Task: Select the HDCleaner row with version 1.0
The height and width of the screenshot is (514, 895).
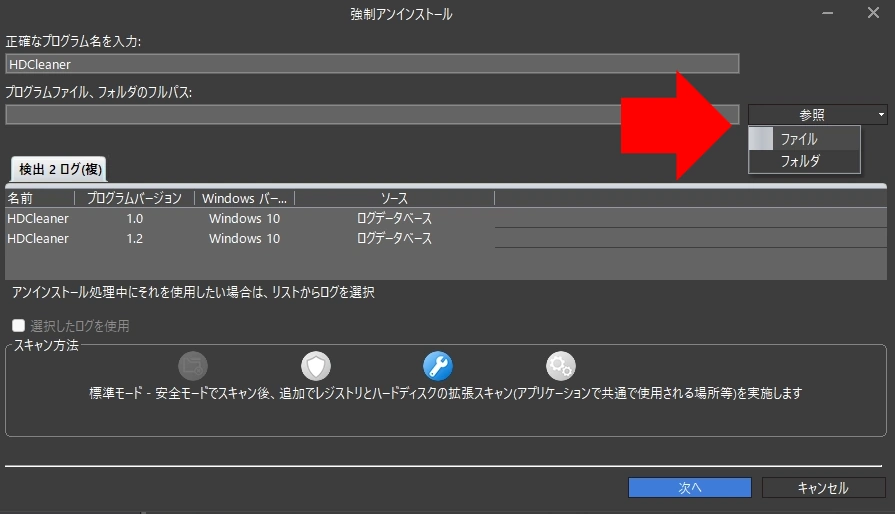Action: tap(446, 218)
